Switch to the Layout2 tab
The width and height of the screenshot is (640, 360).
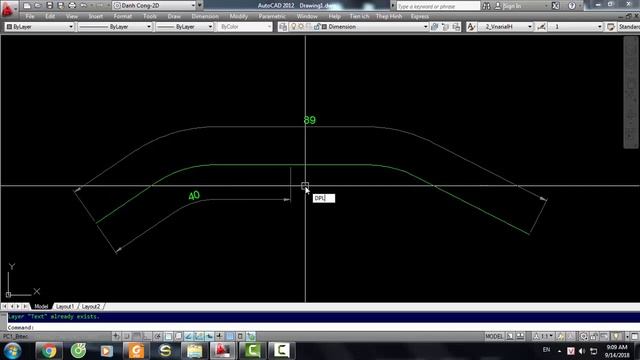(x=91, y=306)
